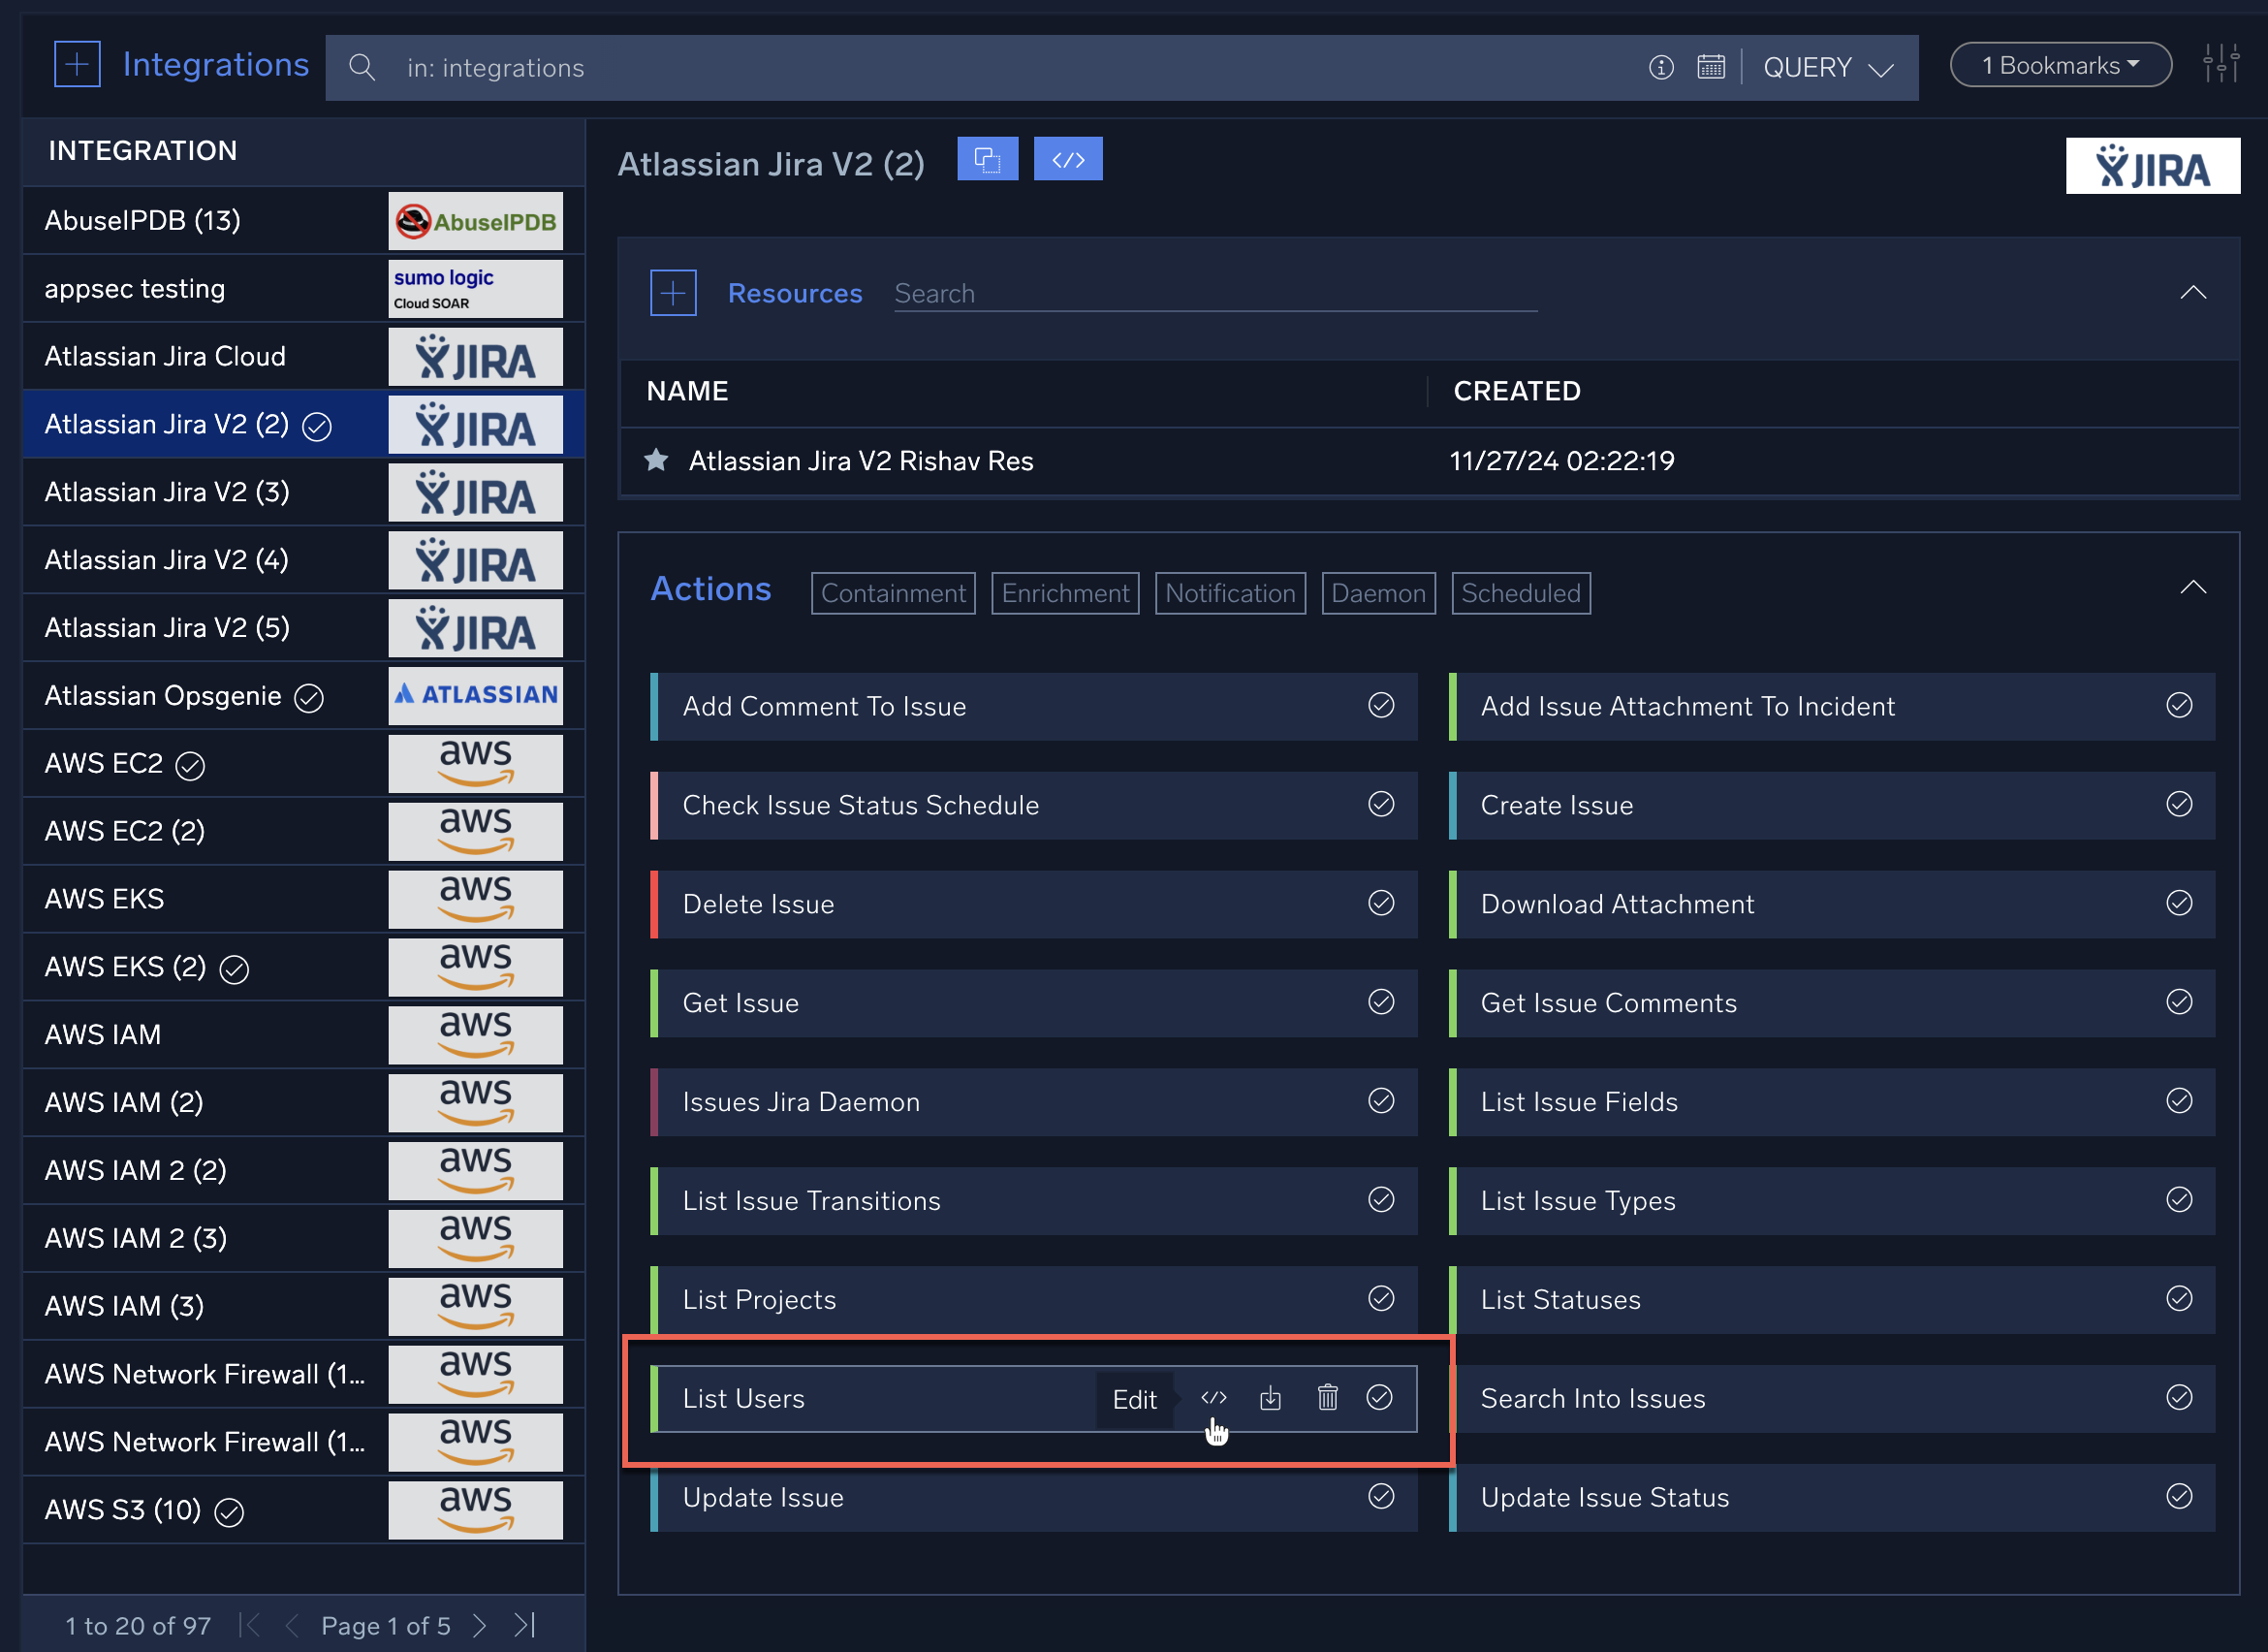
Task: Open the 1 Bookmarks dropdown
Action: [2060, 65]
